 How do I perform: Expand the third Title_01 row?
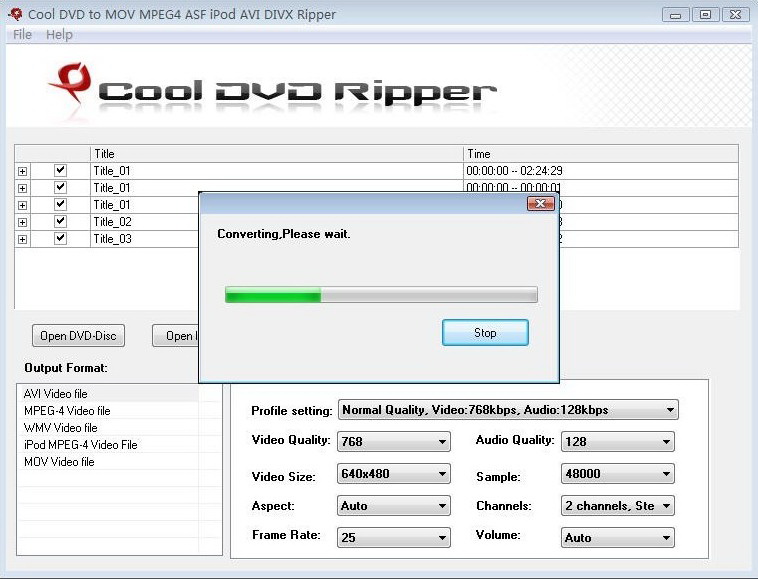pyautogui.click(x=22, y=205)
